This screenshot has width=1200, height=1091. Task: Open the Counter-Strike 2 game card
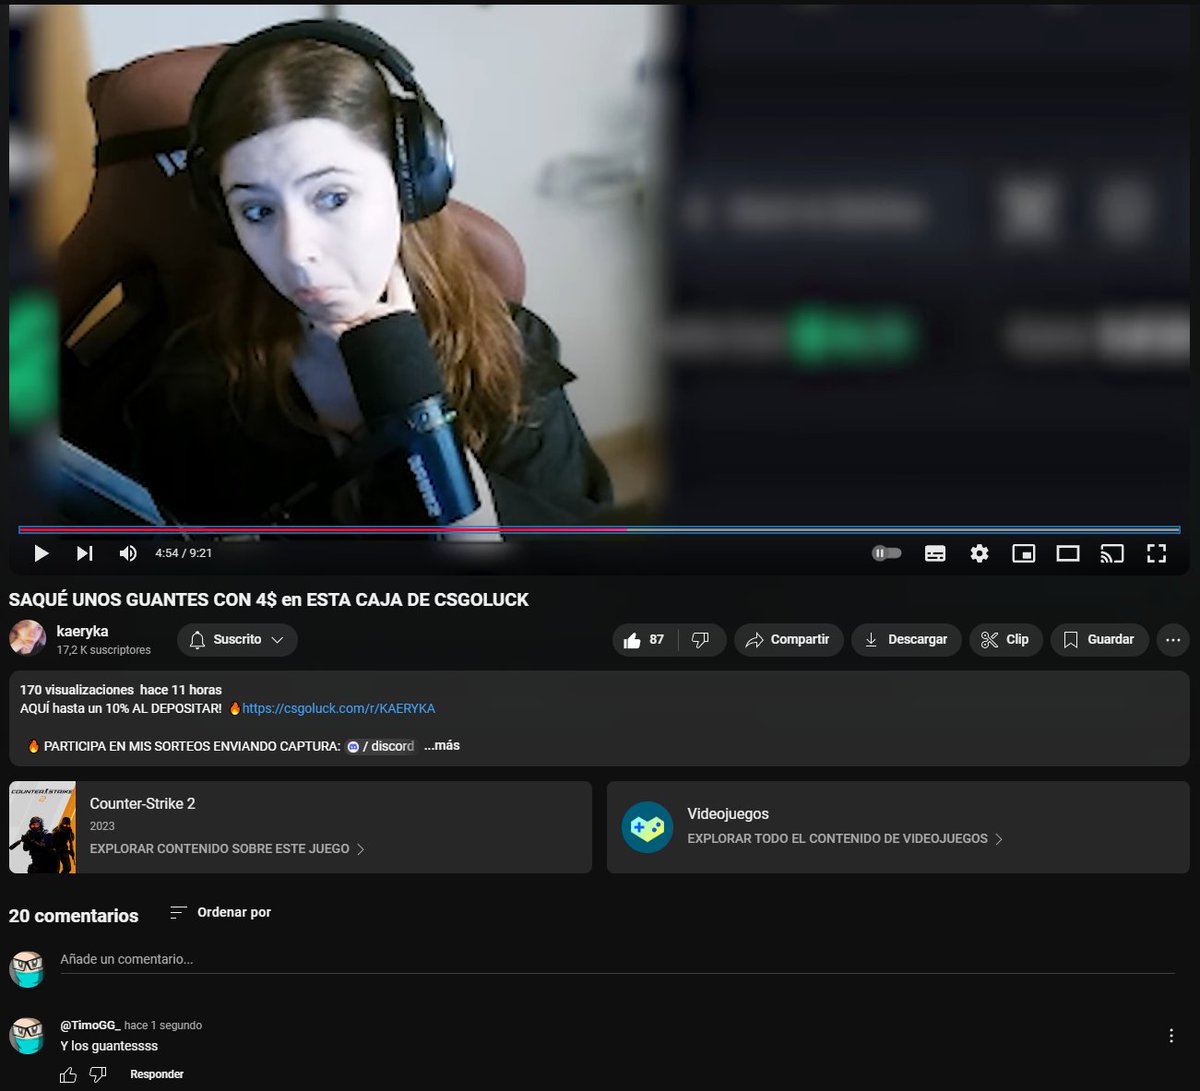(300, 827)
